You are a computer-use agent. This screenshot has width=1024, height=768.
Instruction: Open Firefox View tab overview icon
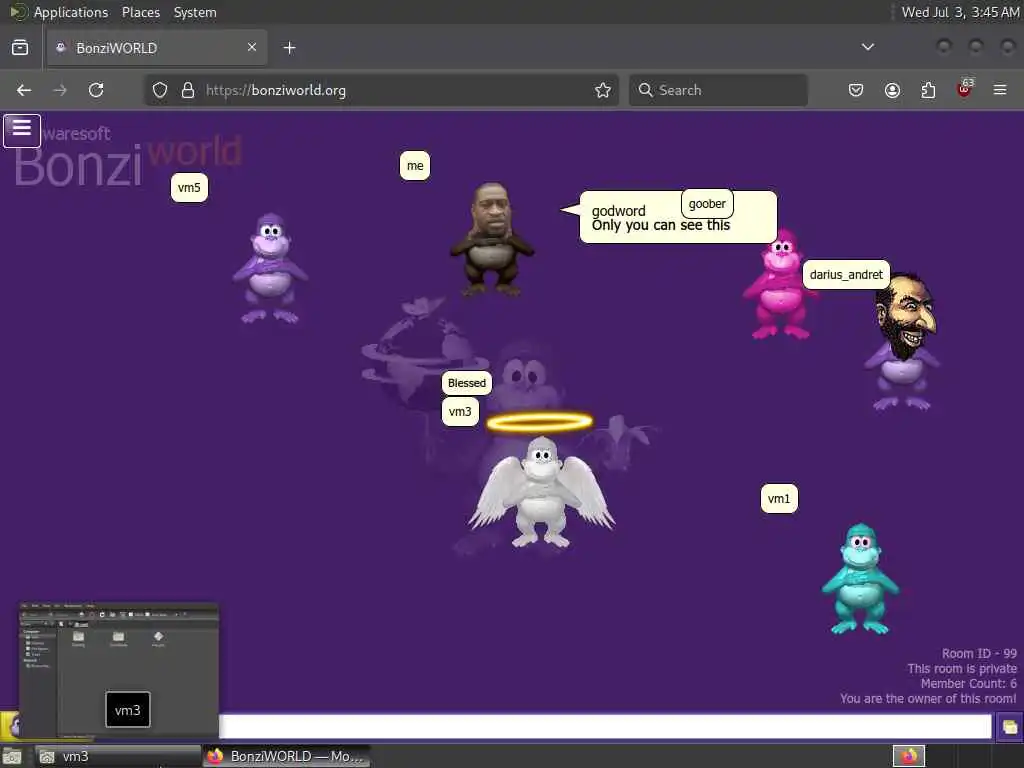click(x=20, y=48)
